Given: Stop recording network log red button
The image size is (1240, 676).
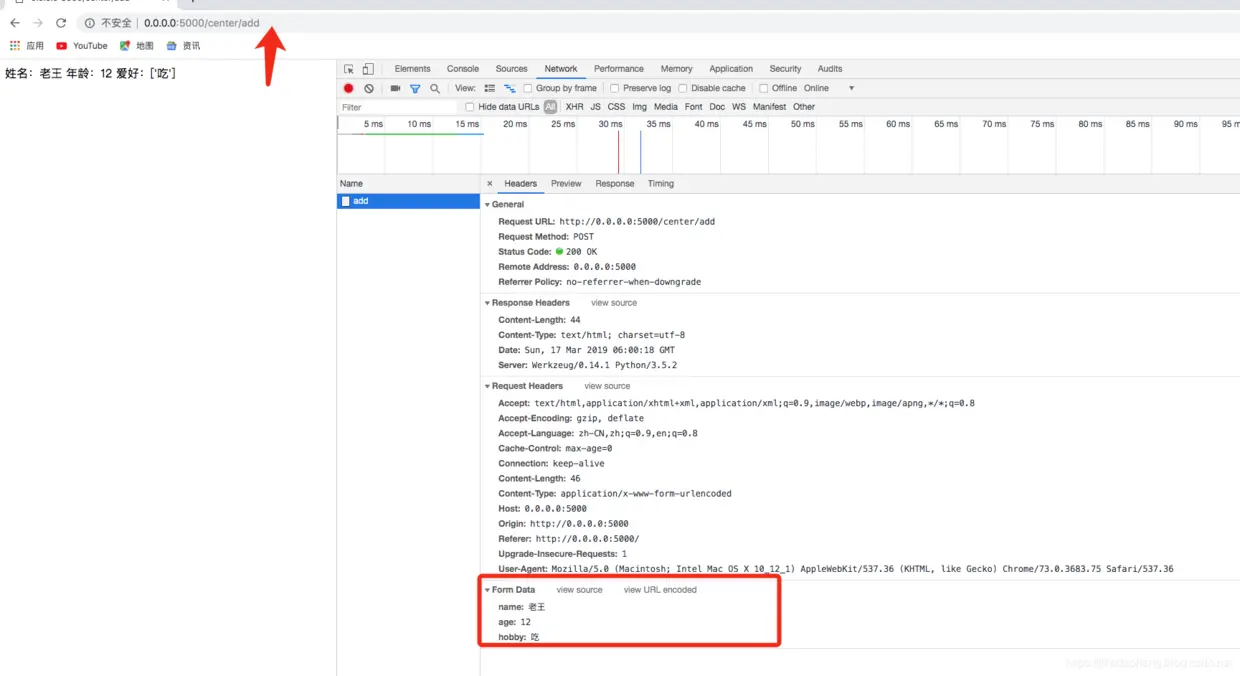Looking at the screenshot, I should [349, 88].
